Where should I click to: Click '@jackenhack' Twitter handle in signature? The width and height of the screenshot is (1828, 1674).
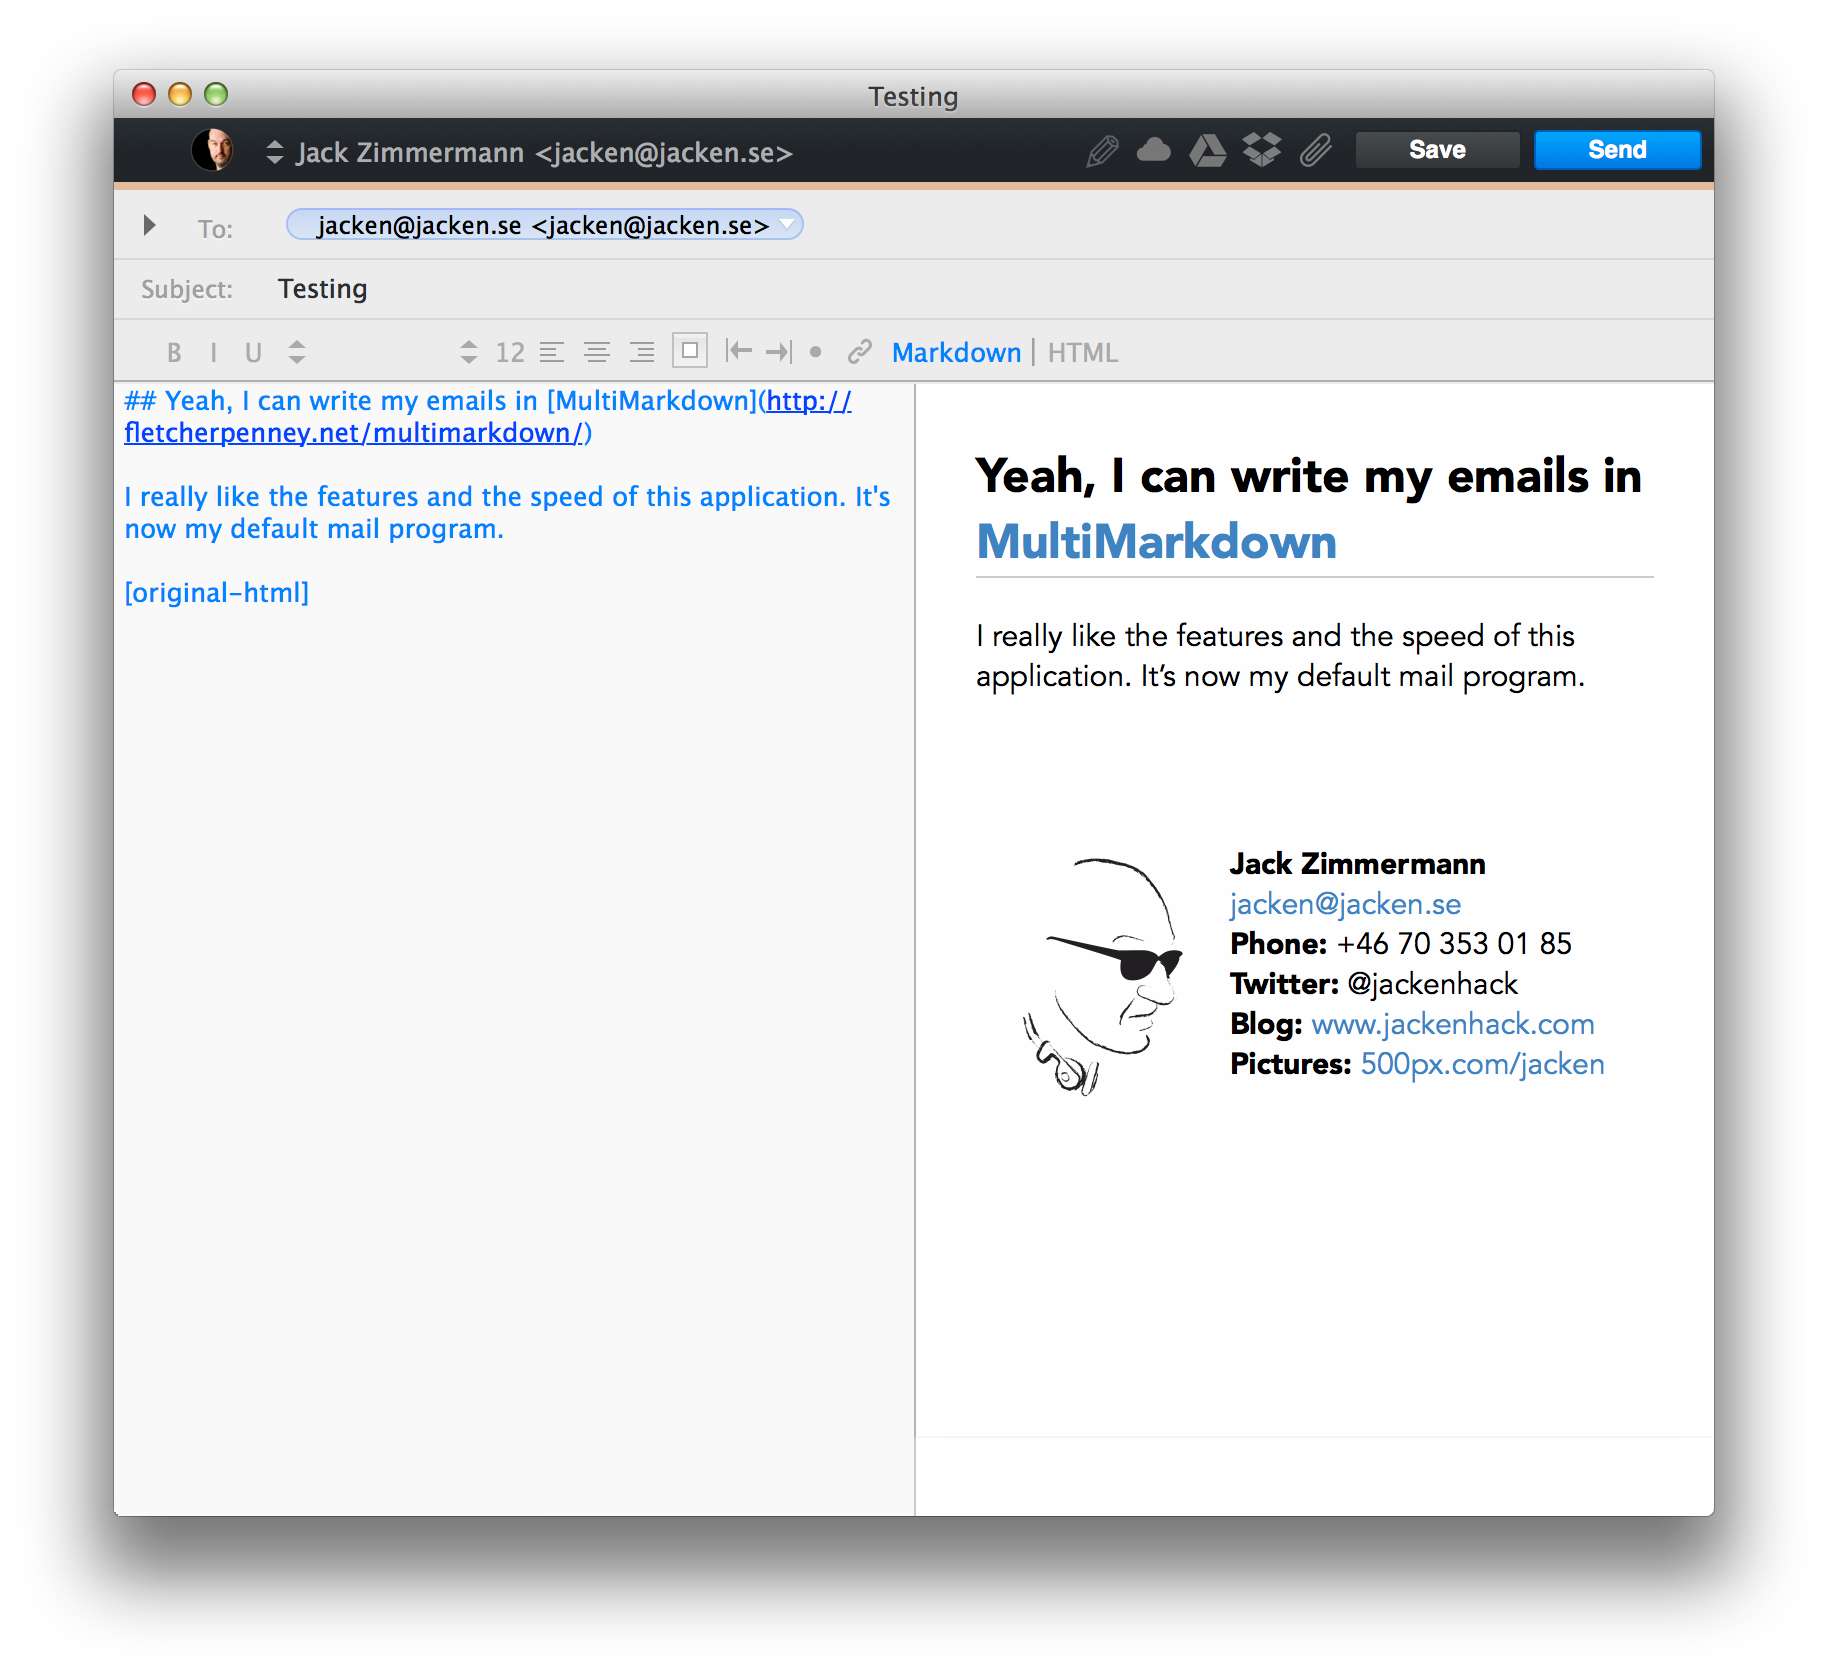(1432, 984)
